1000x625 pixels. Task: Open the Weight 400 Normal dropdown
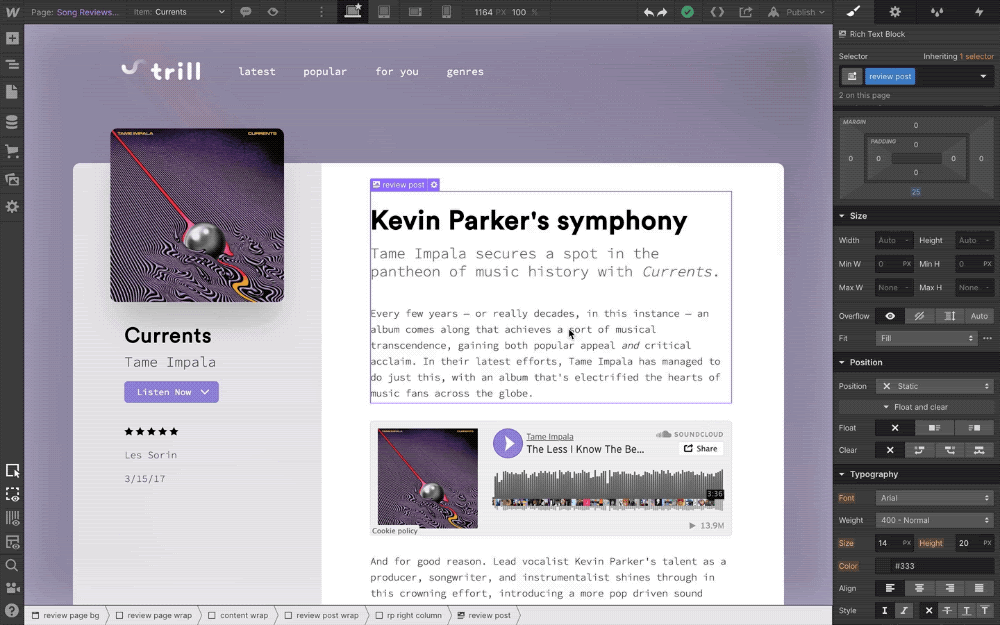pos(934,520)
